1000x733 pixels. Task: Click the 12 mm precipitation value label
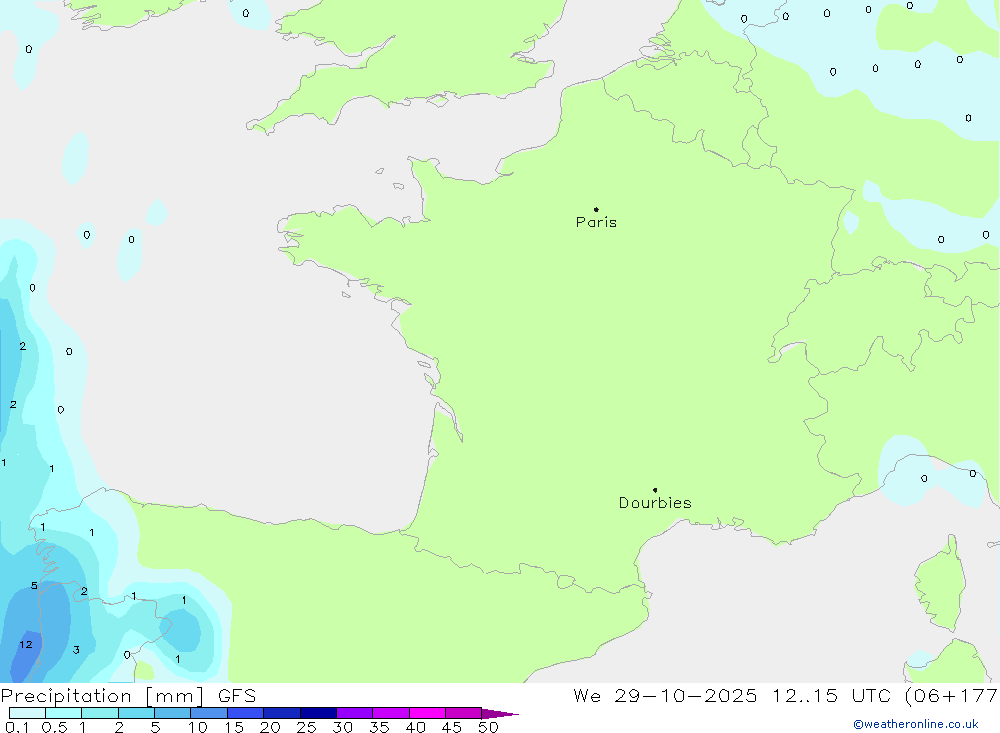[26, 644]
